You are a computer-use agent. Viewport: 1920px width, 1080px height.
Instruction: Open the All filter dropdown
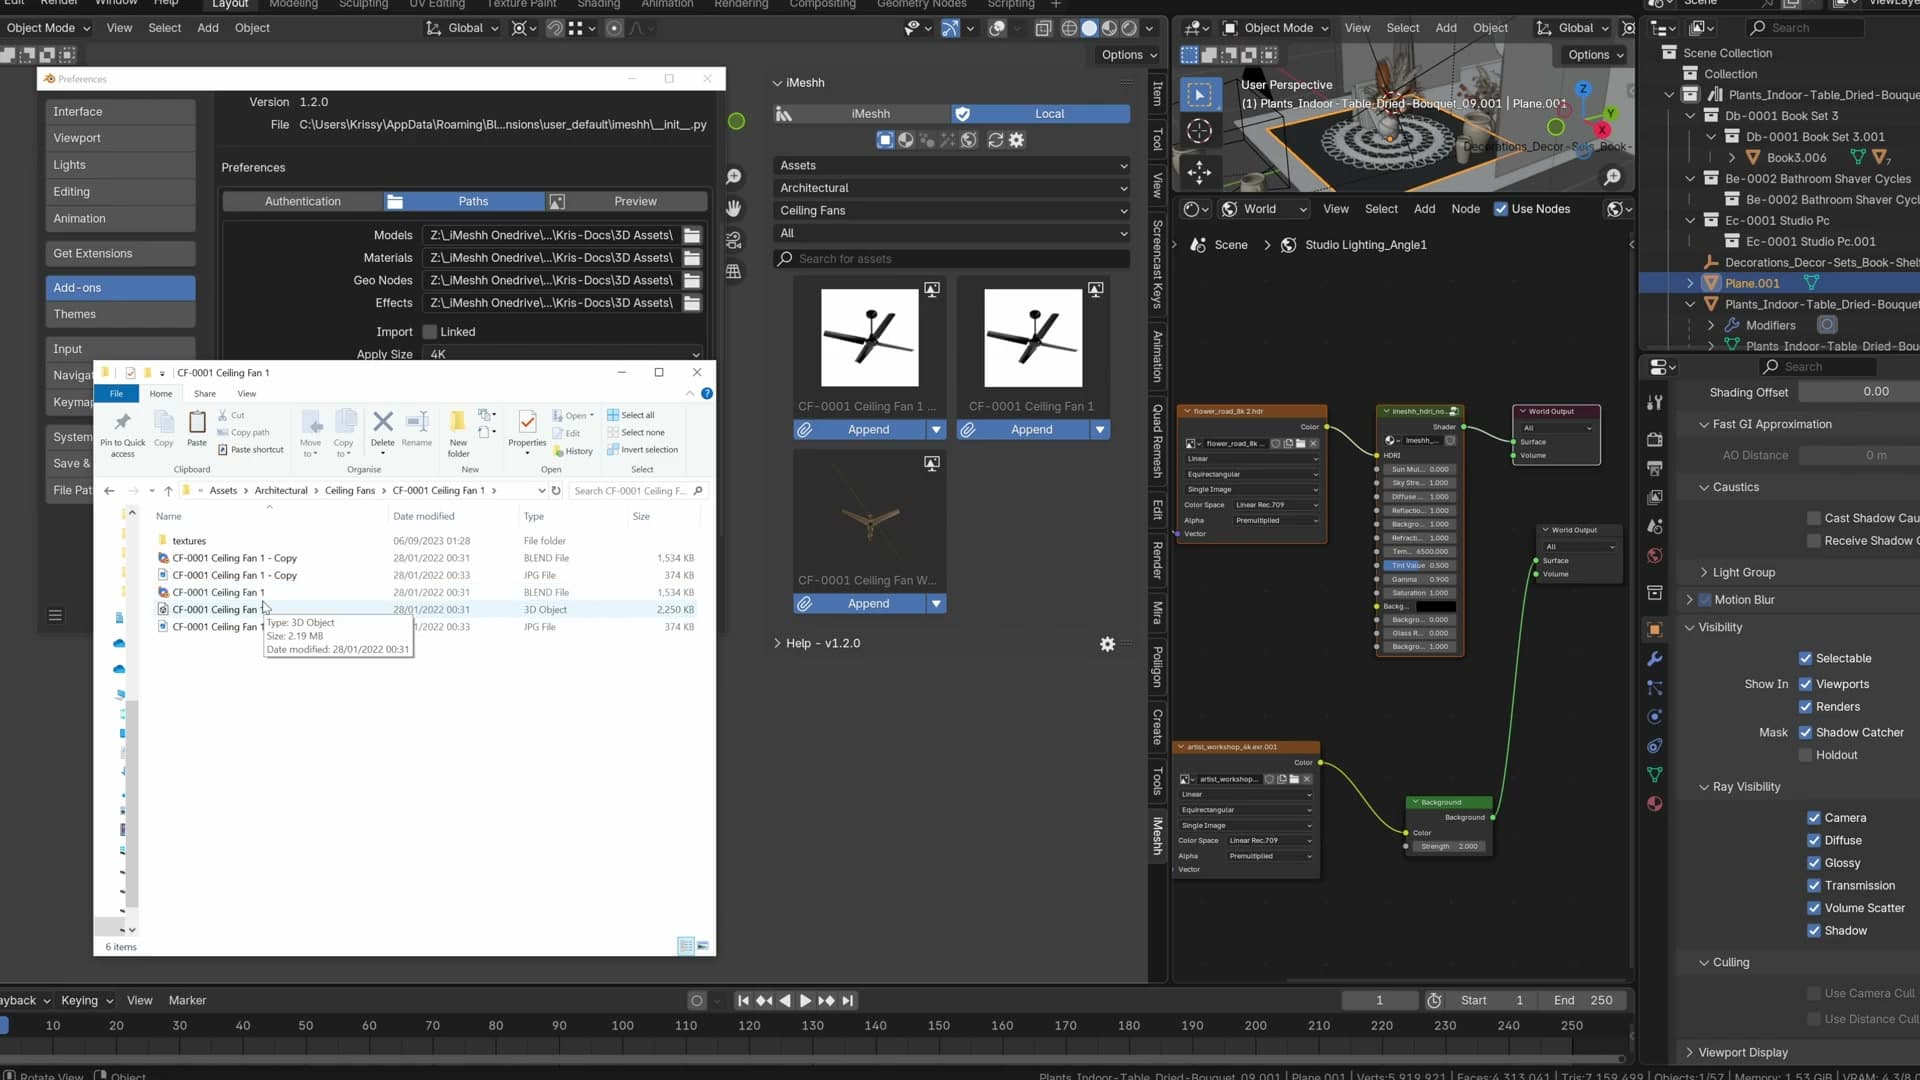coord(952,234)
